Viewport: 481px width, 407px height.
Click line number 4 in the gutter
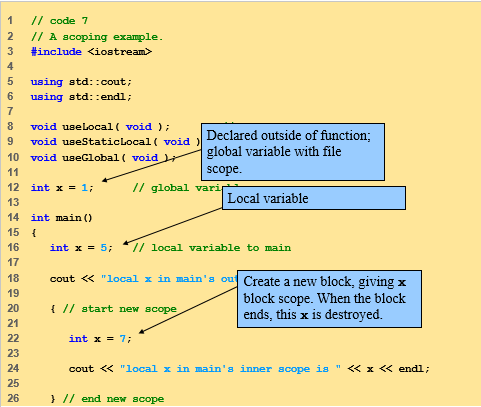point(10,66)
